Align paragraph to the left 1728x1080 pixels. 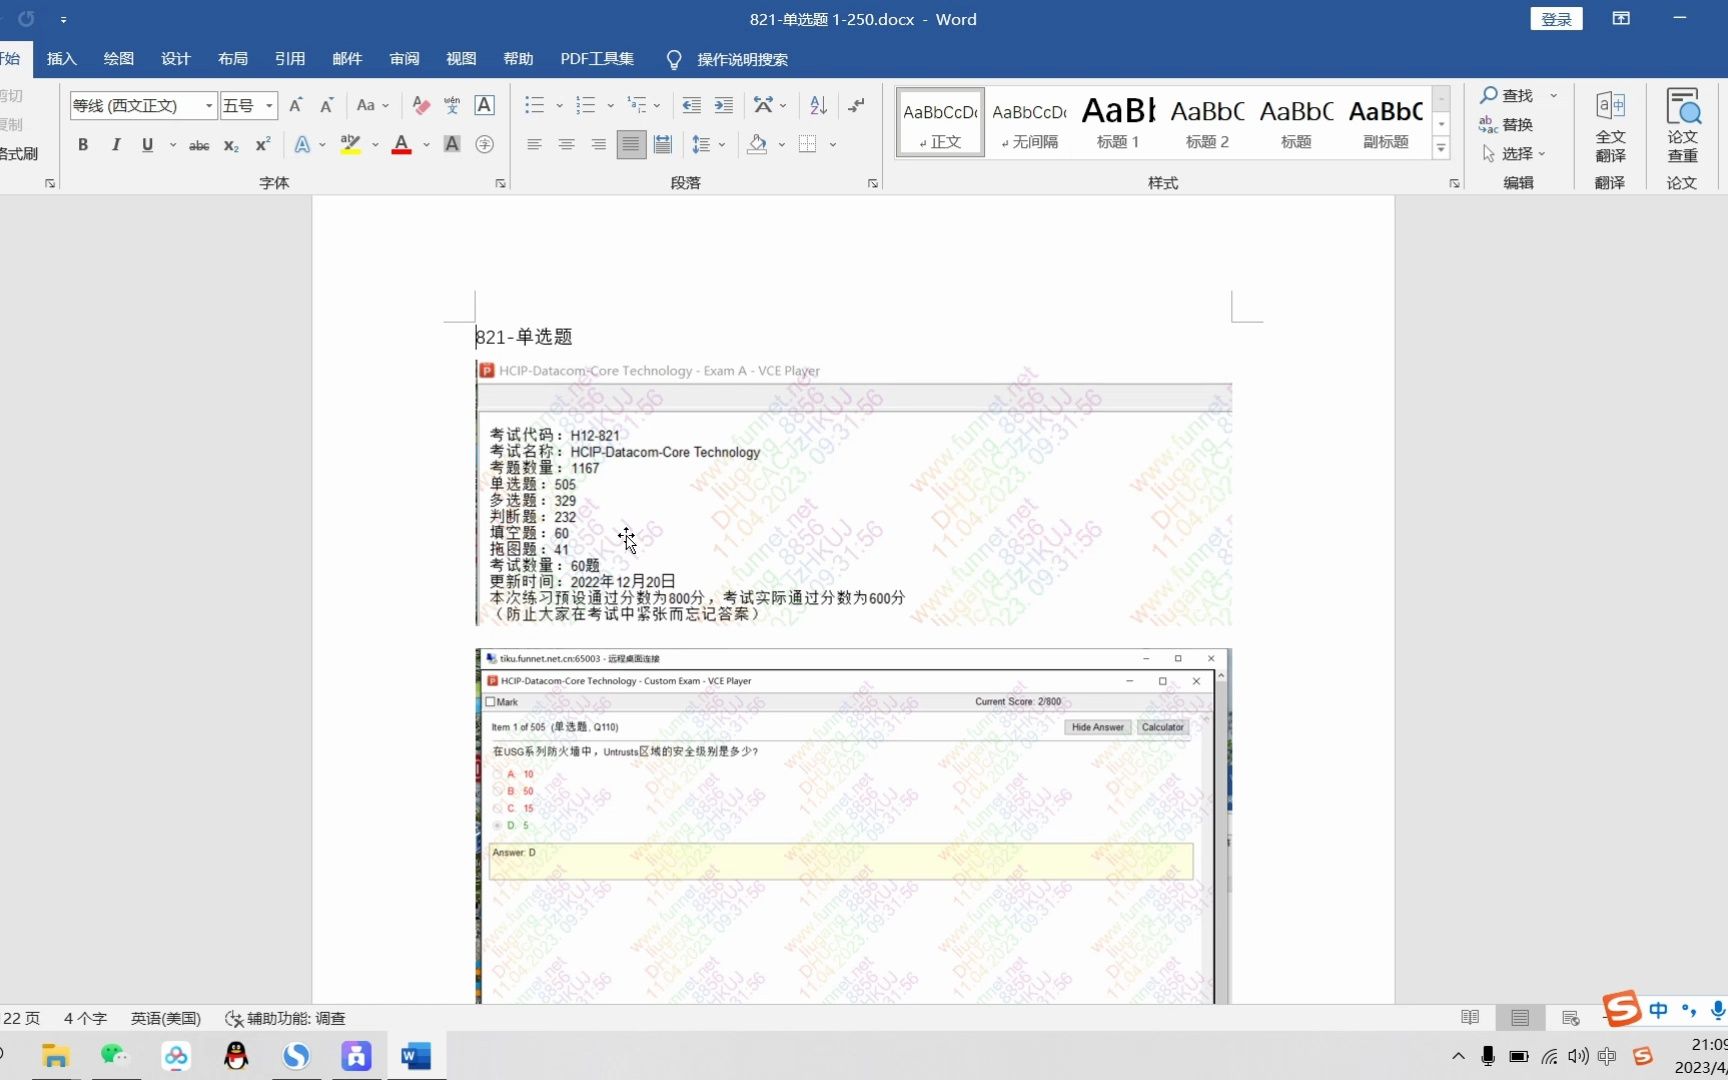[x=534, y=145]
